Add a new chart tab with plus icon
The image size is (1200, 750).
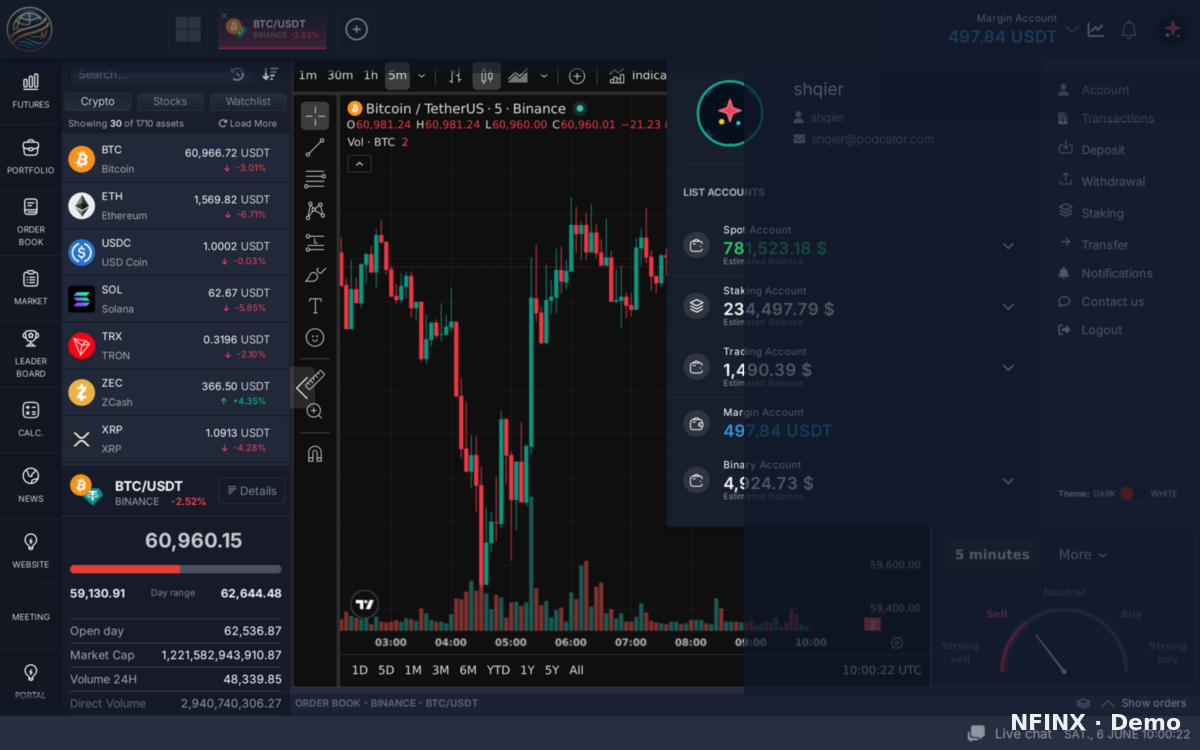coord(356,29)
